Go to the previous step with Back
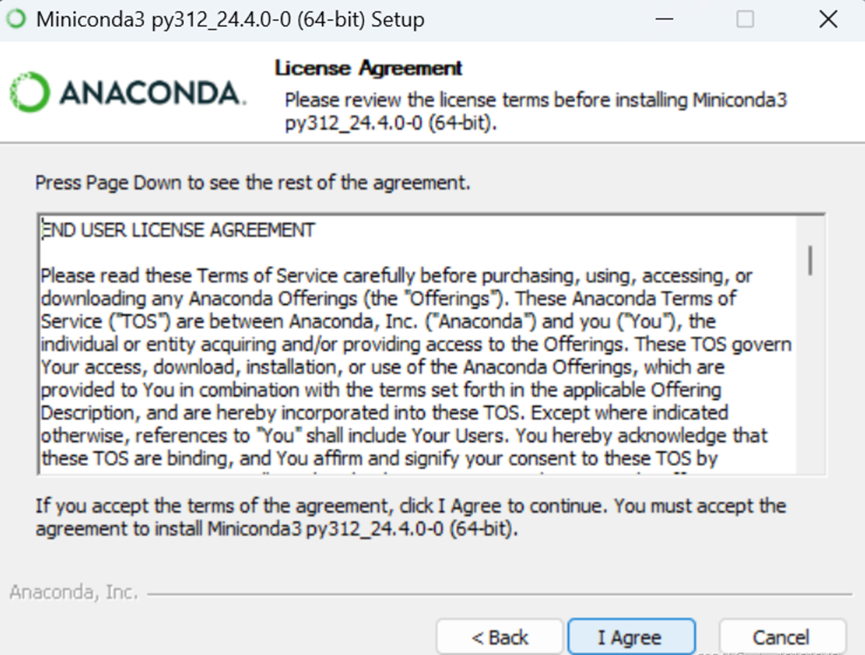 pyautogui.click(x=499, y=637)
